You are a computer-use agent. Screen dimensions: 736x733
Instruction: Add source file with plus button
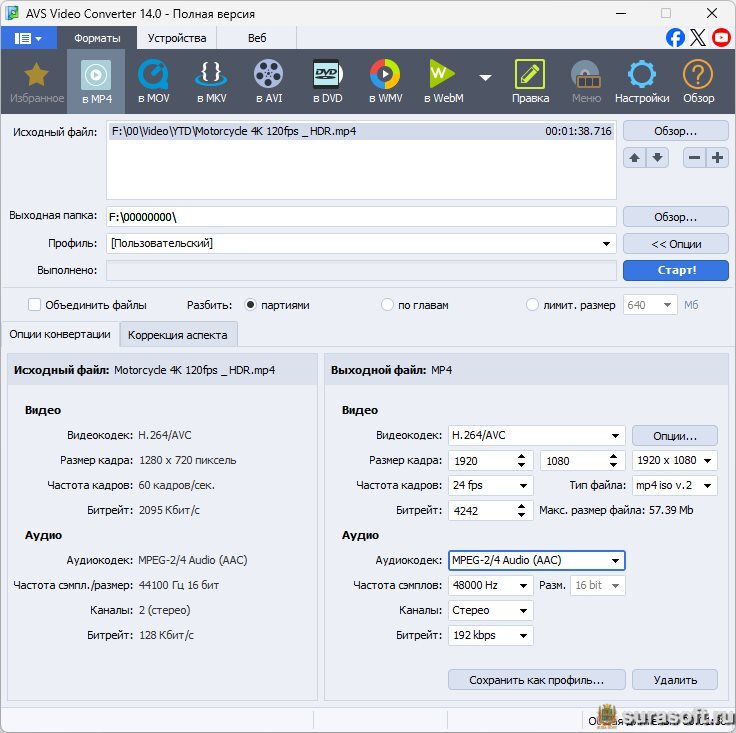coord(717,158)
